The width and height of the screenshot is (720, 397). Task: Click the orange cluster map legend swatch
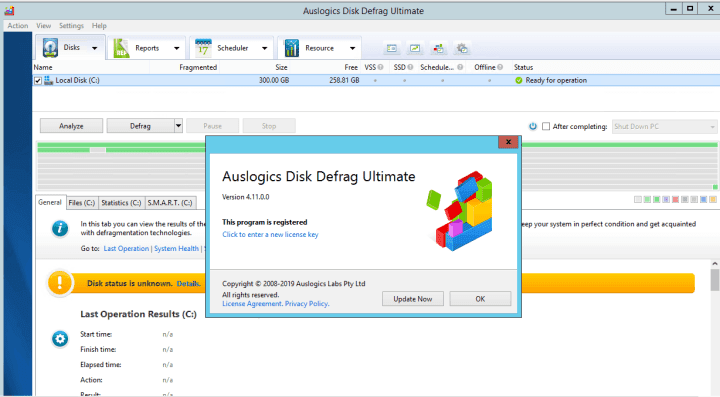[713, 200]
